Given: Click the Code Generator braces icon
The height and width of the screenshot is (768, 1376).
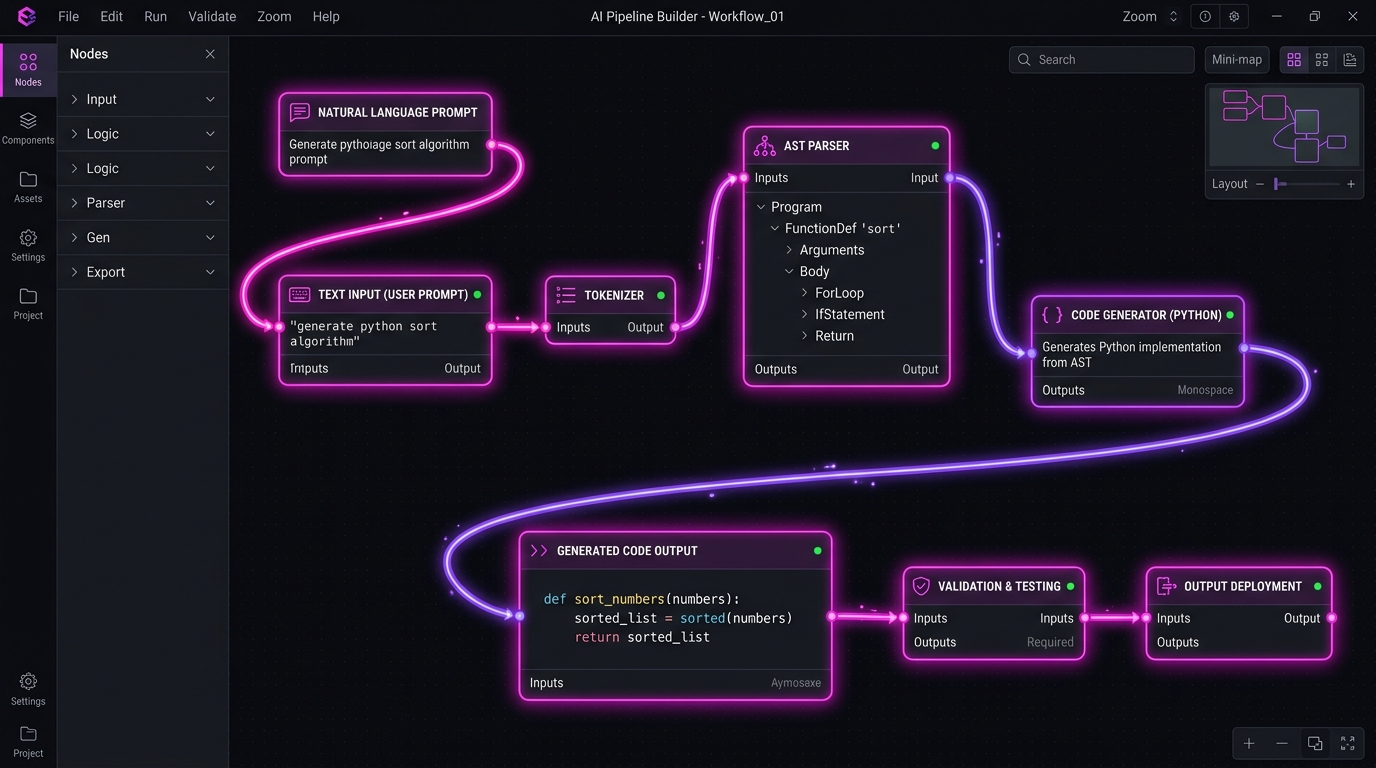Looking at the screenshot, I should coord(1052,315).
